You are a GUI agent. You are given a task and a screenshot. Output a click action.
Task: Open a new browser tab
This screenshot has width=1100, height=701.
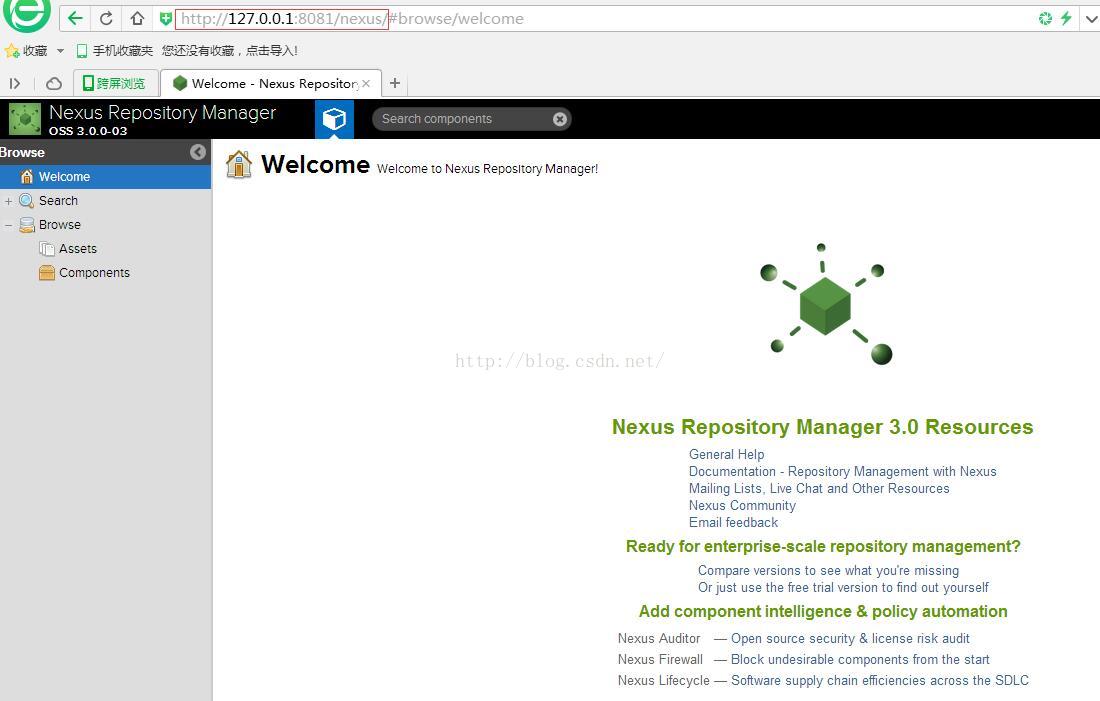[395, 84]
